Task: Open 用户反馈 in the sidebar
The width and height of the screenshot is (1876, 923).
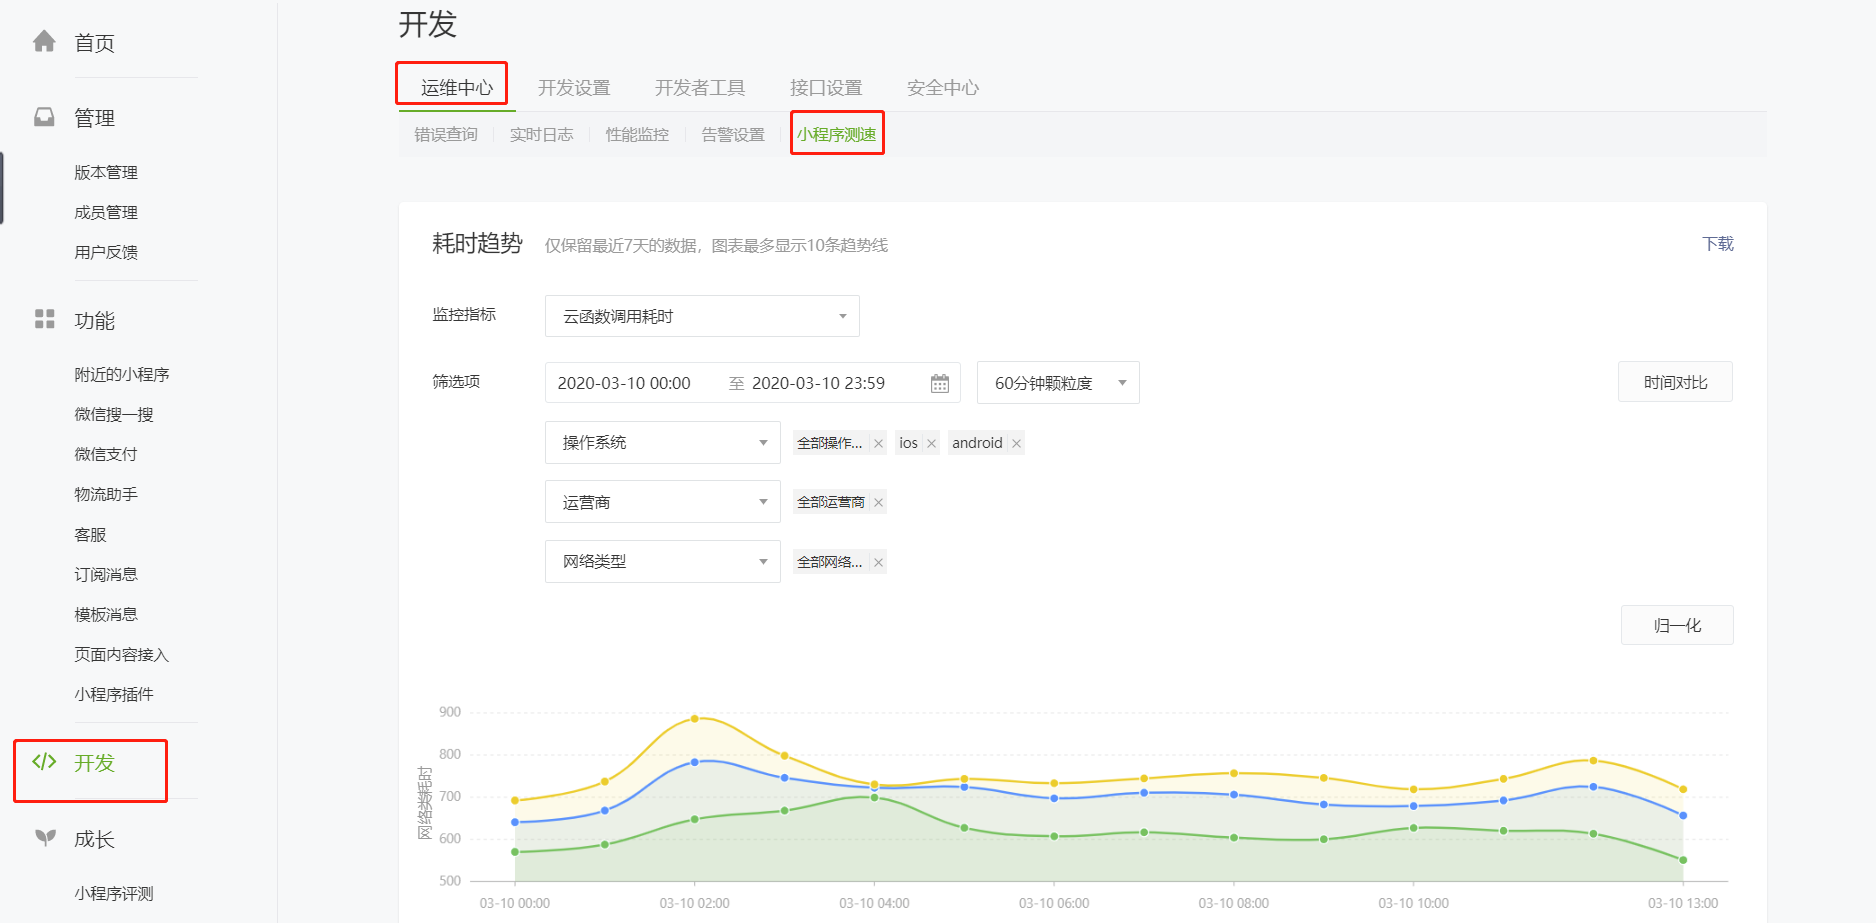Action: click(106, 252)
